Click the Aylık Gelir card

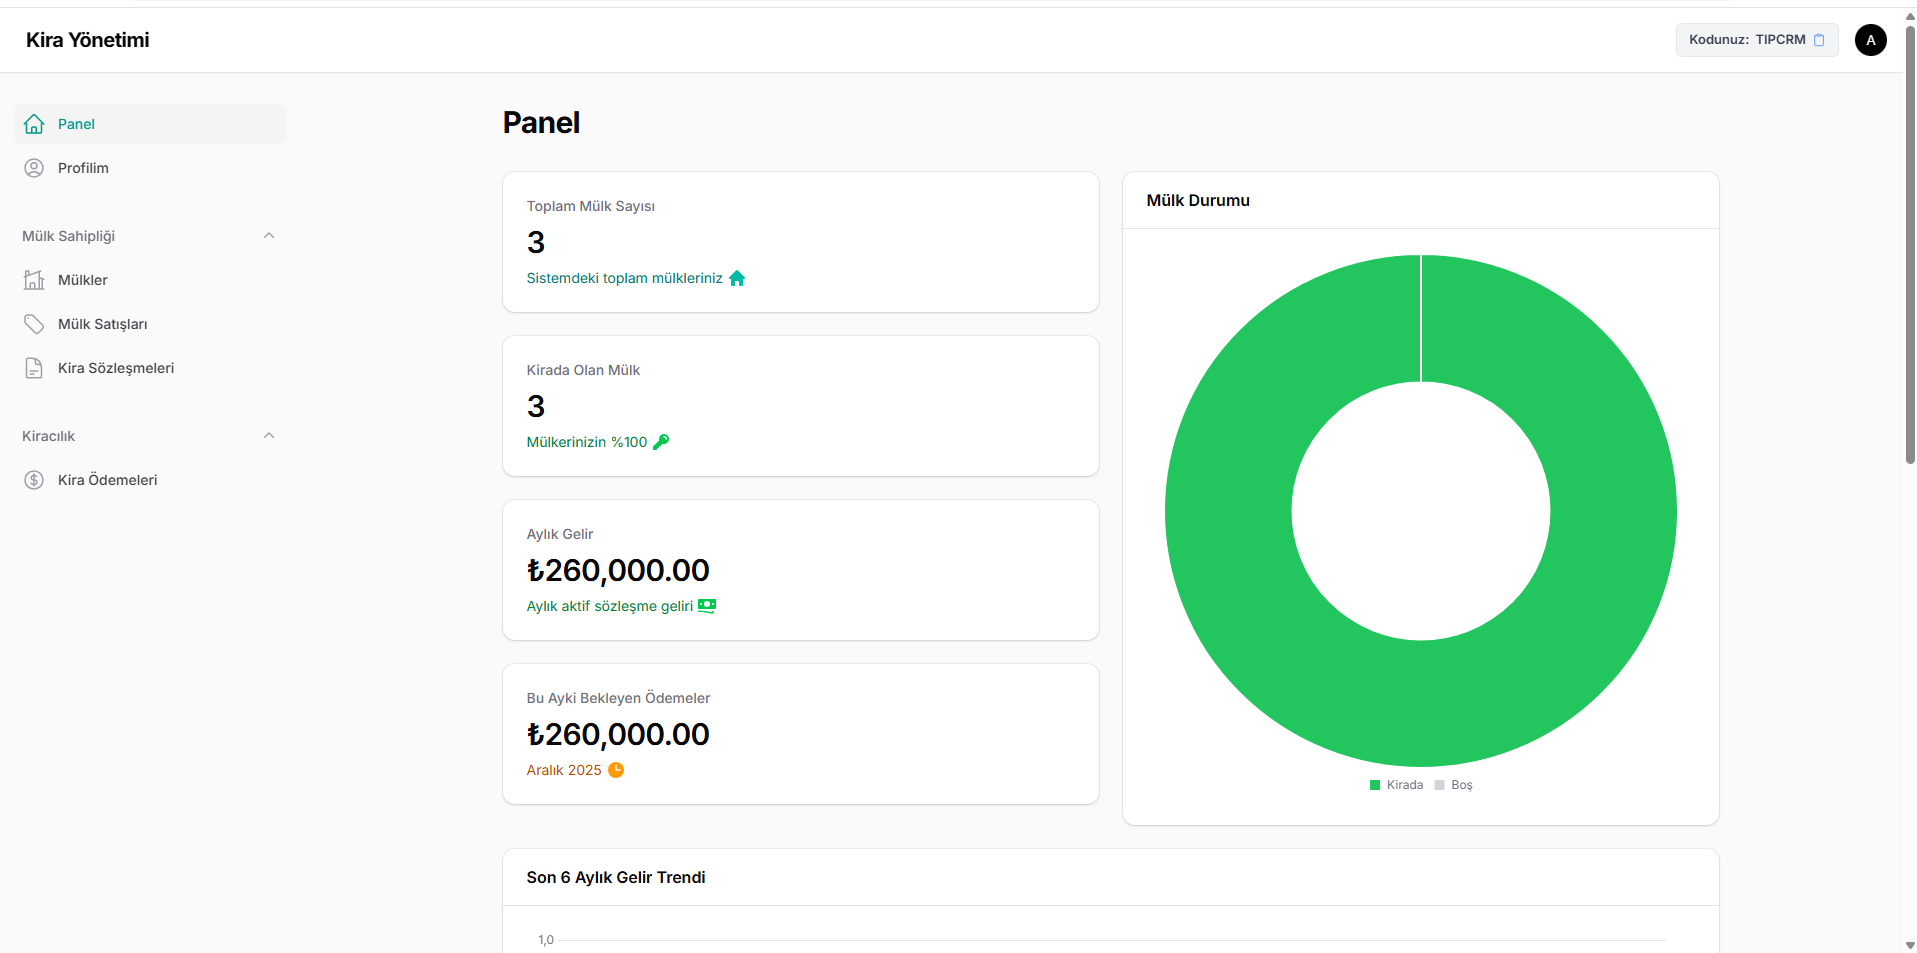(800, 570)
